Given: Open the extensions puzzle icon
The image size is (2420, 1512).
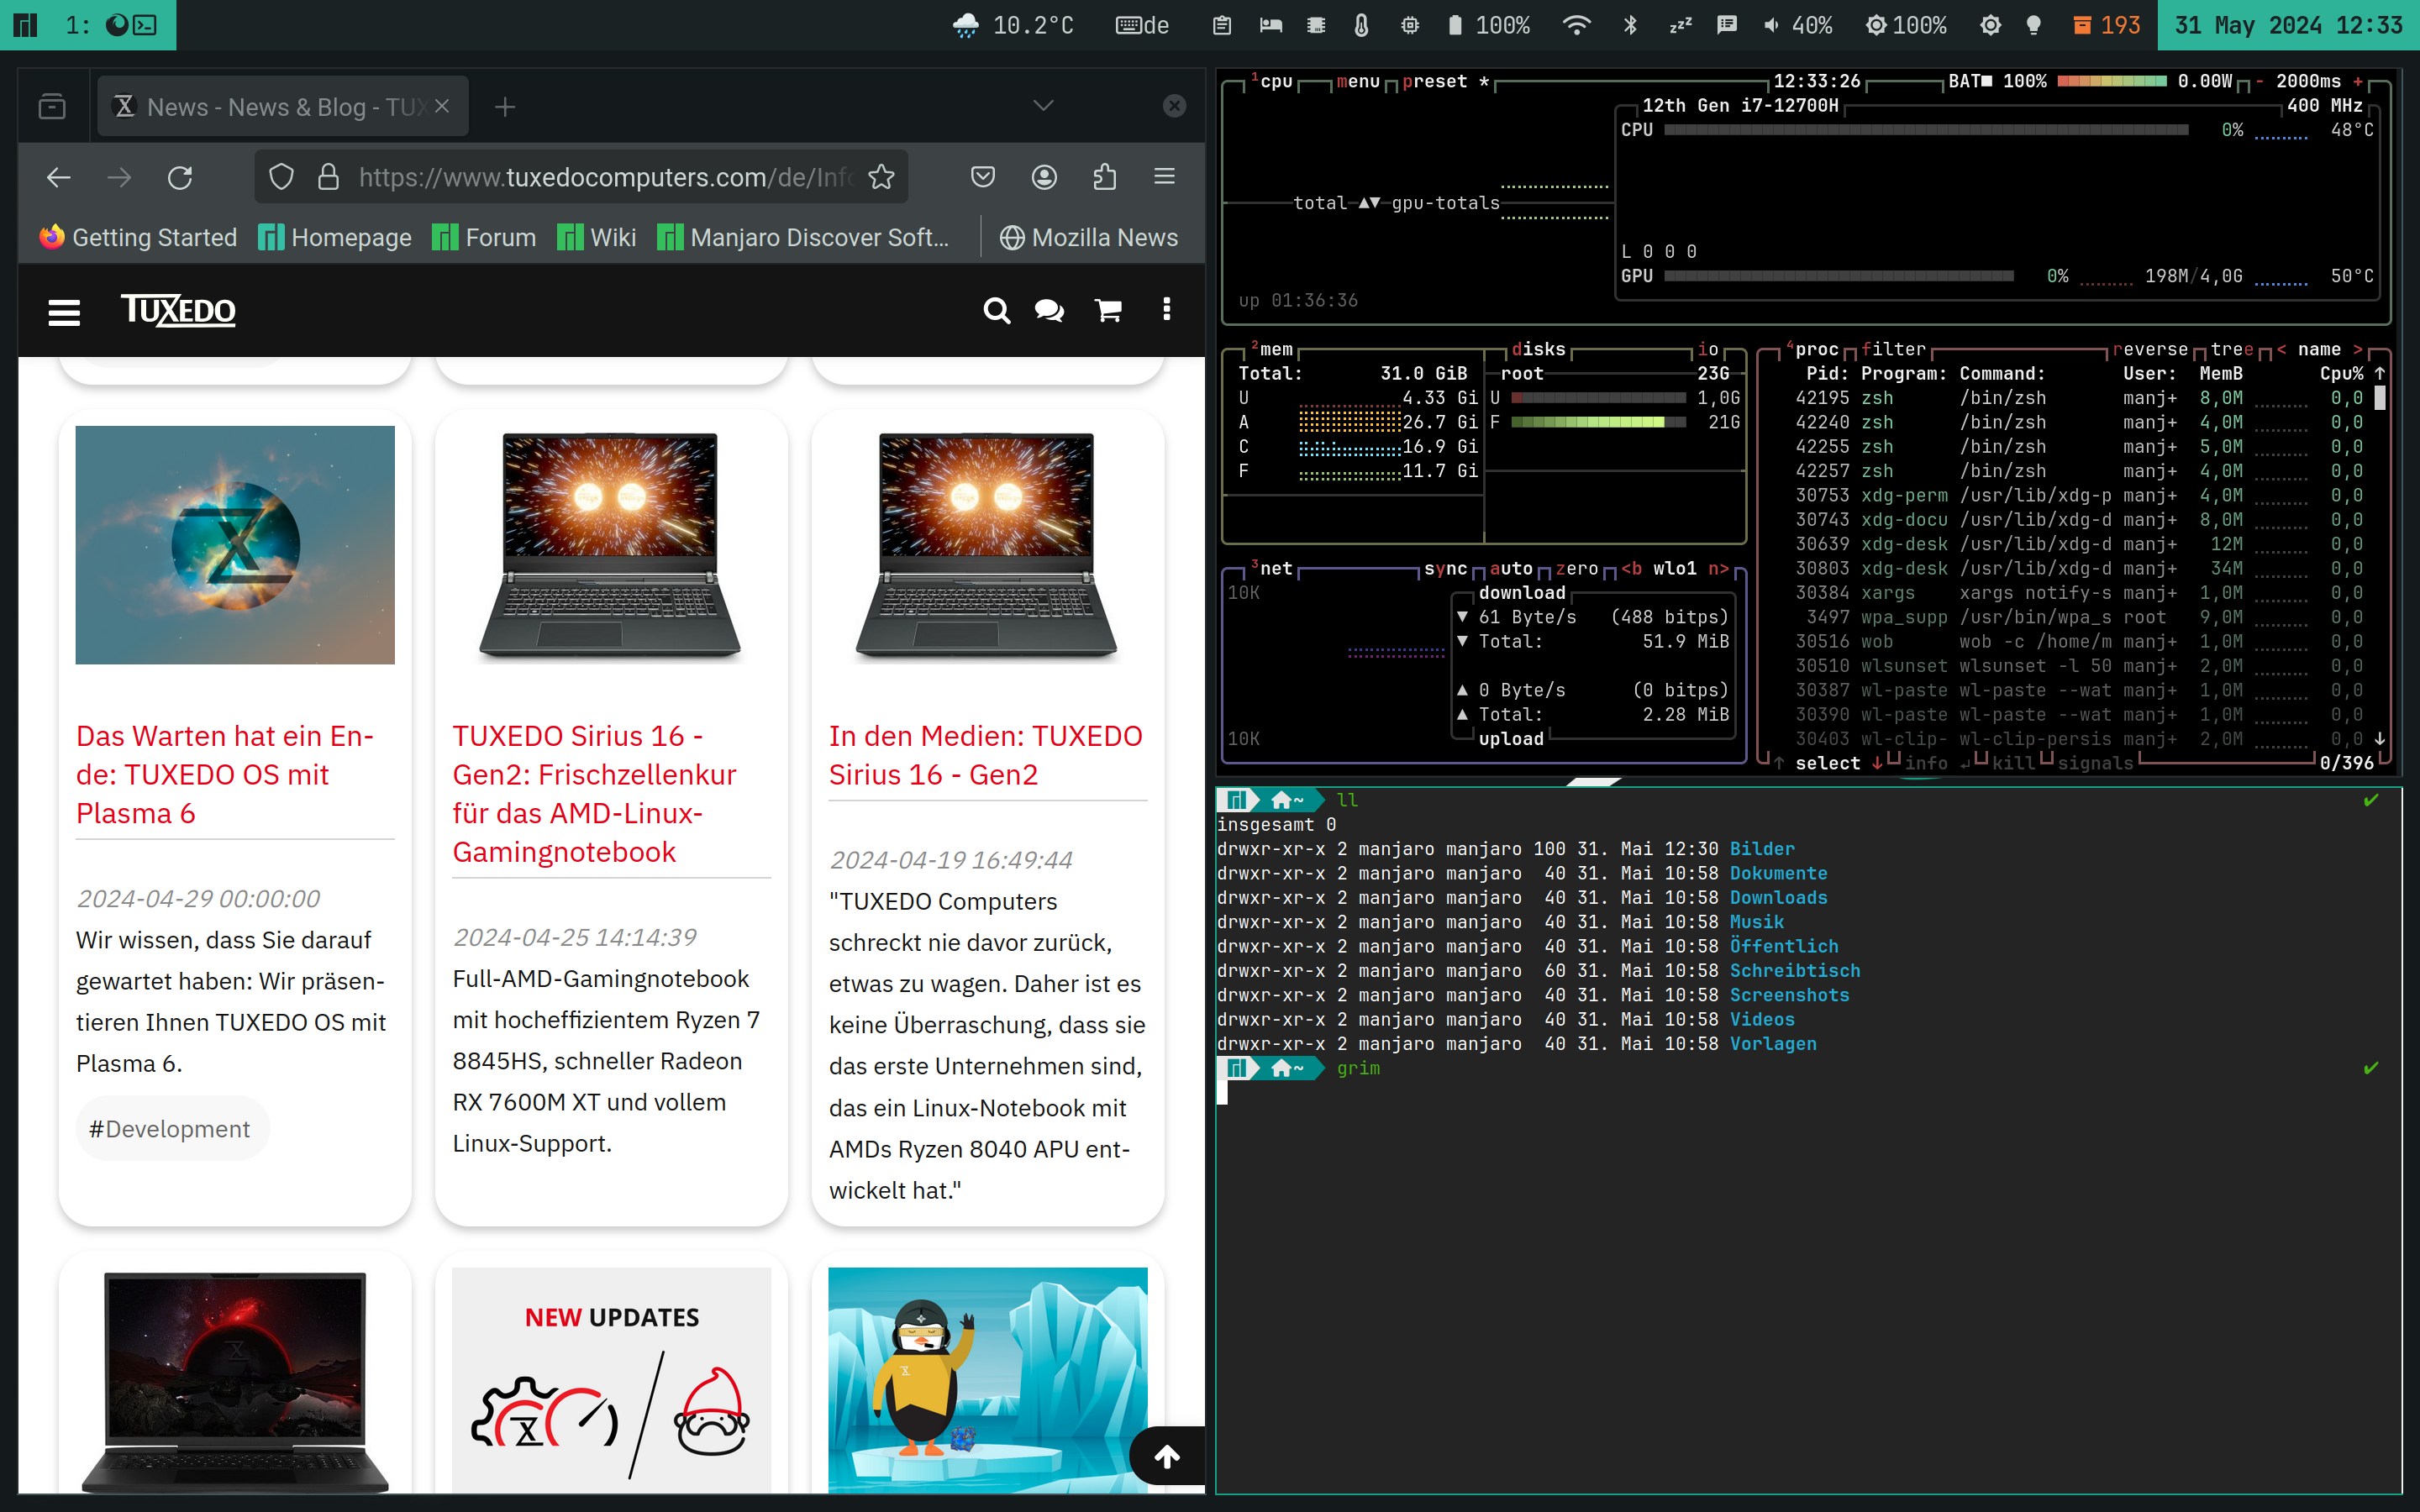Looking at the screenshot, I should 1104,177.
